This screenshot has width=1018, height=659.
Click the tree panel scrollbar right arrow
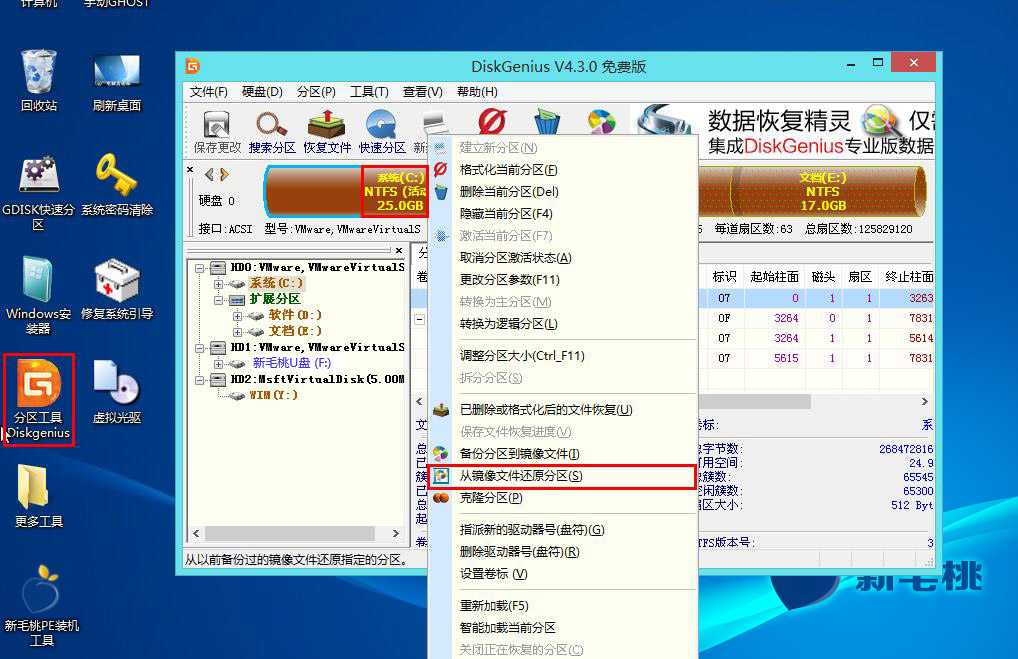395,534
